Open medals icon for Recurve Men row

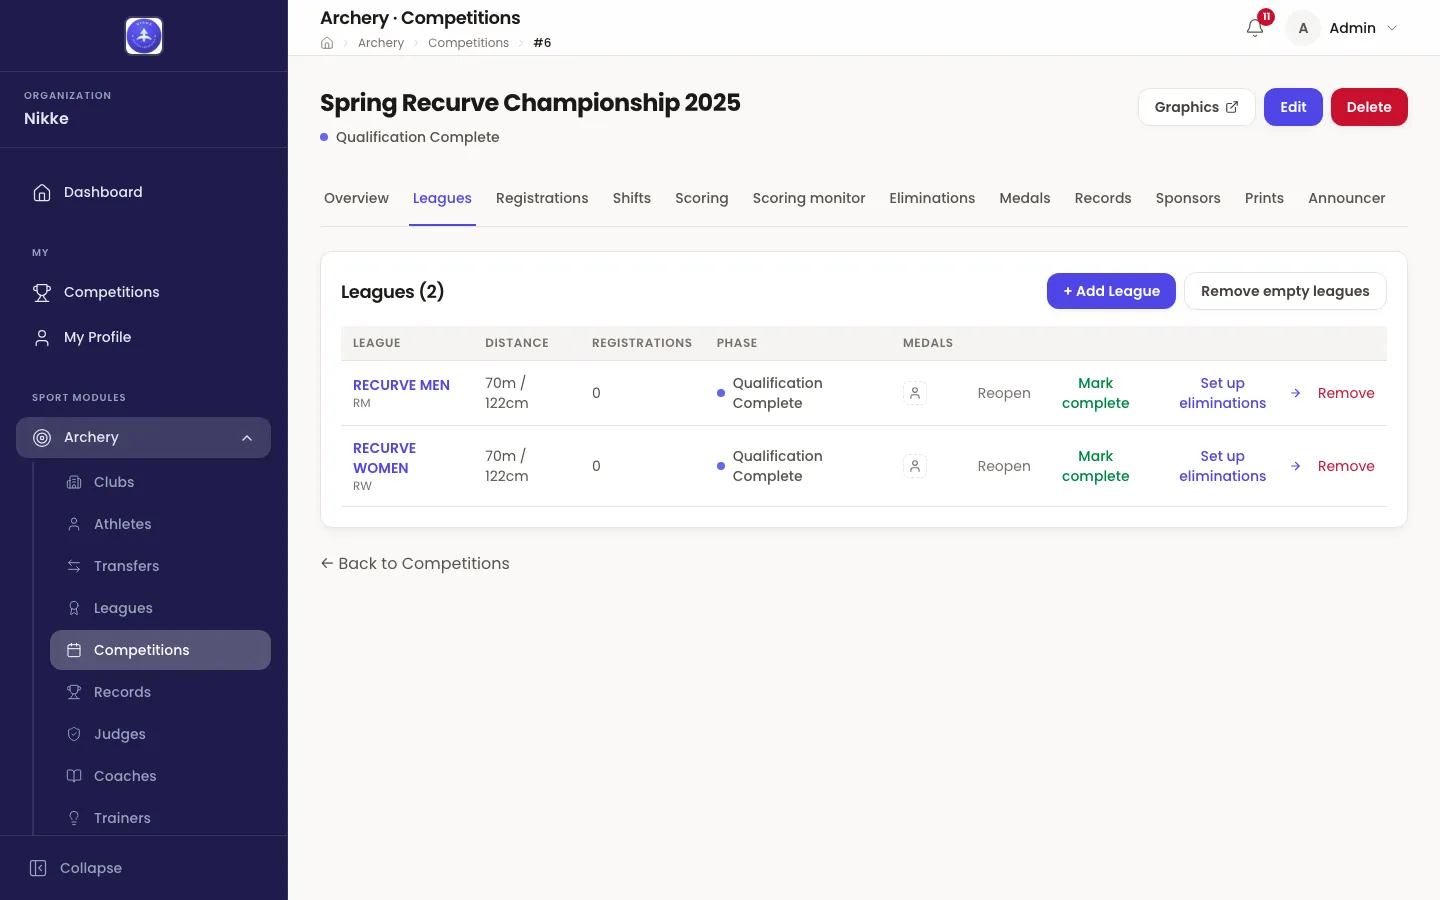(x=915, y=393)
